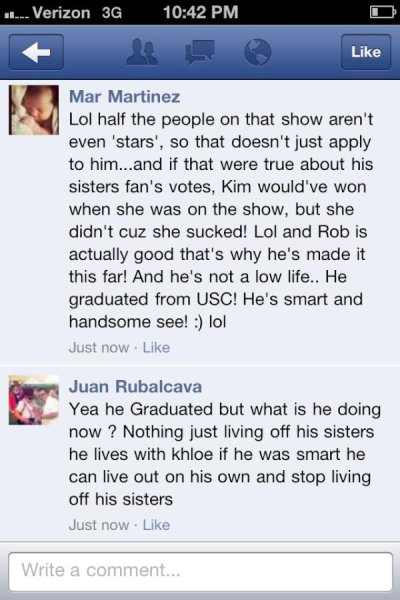Tap the back arrow button
Image resolution: width=400 pixels, height=600 pixels.
click(36, 52)
